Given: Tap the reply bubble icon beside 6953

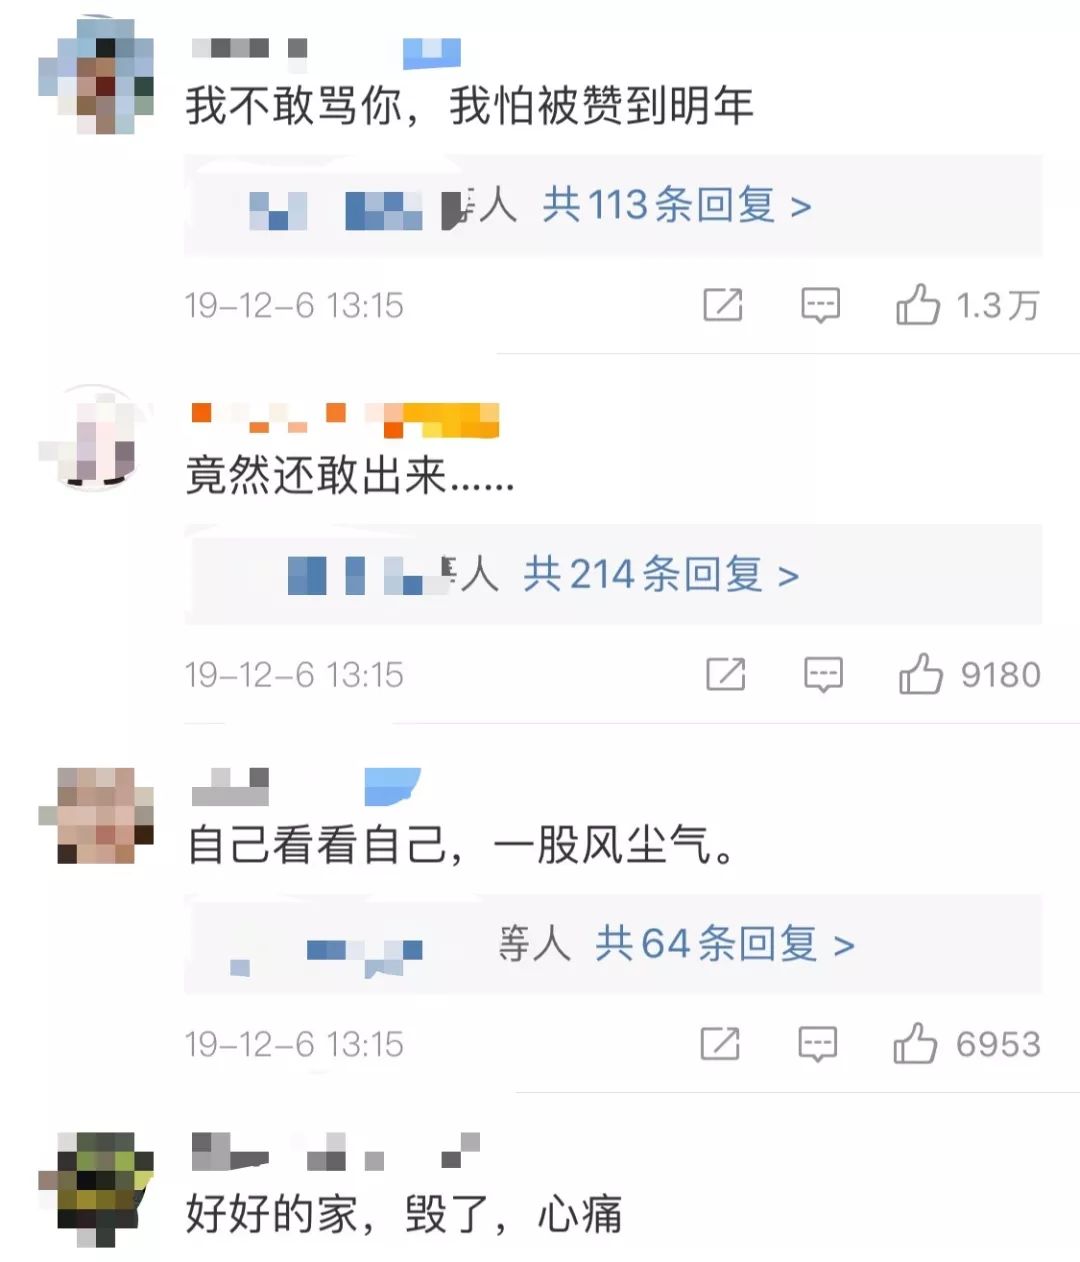Looking at the screenshot, I should (x=817, y=1045).
